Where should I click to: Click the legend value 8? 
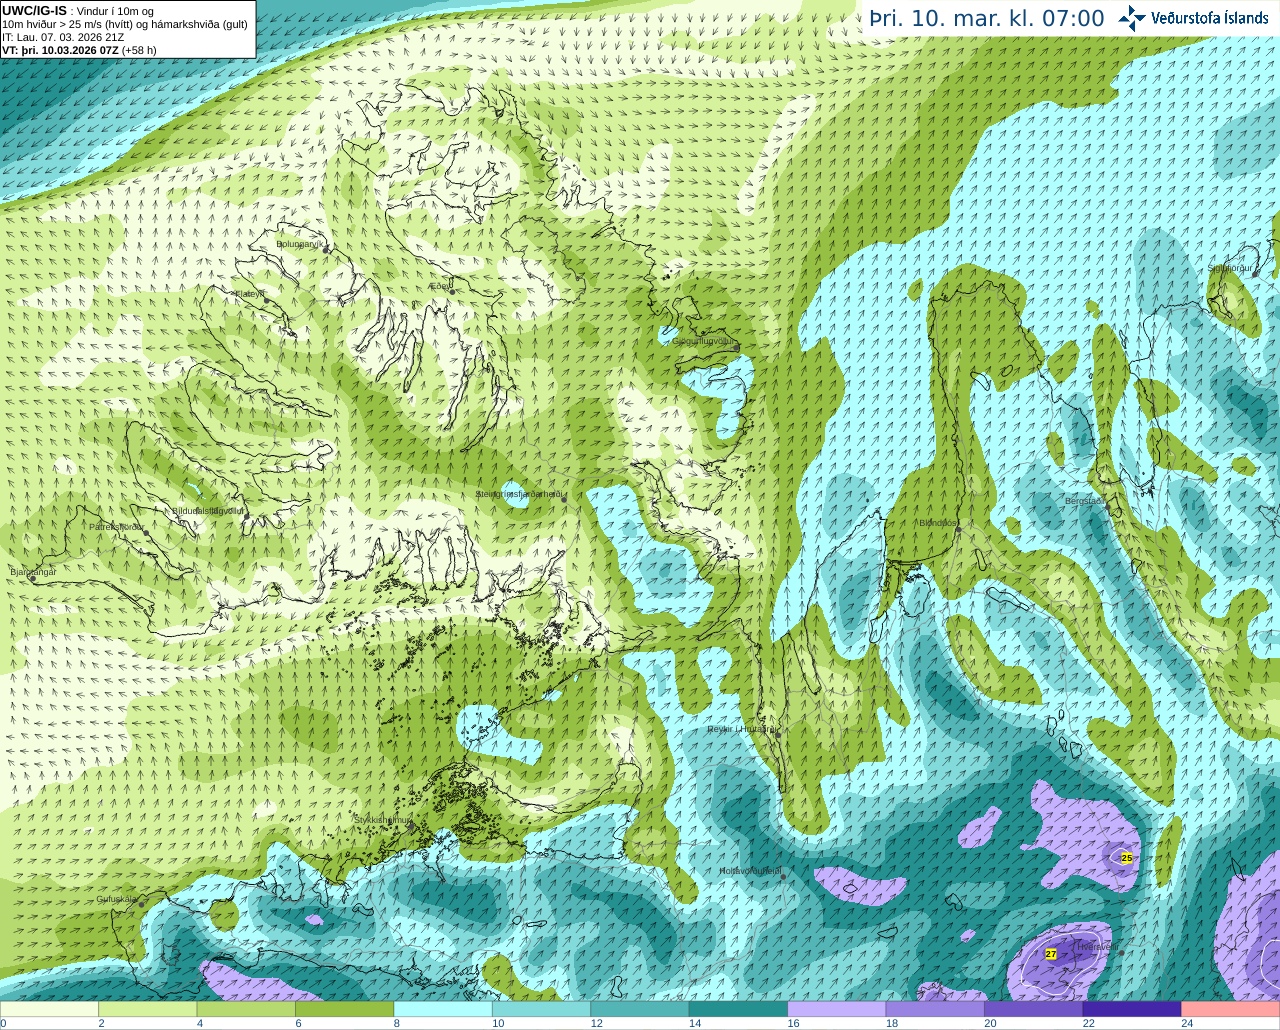pyautogui.click(x=397, y=1023)
